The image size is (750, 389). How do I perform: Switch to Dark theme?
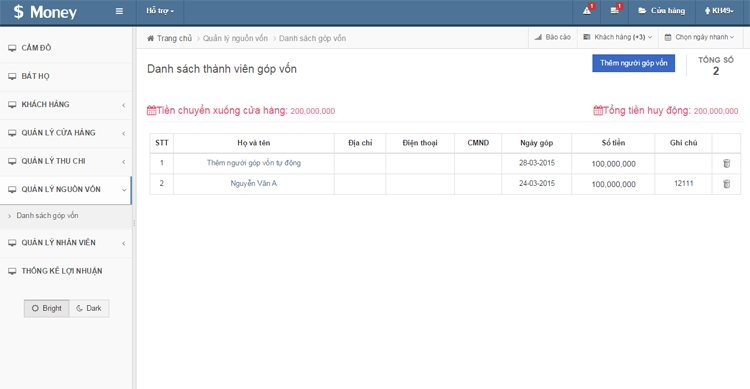pyautogui.click(x=89, y=308)
